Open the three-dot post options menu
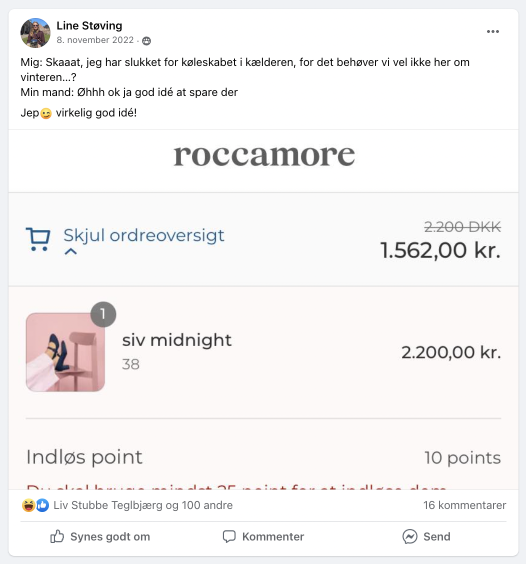 click(493, 32)
